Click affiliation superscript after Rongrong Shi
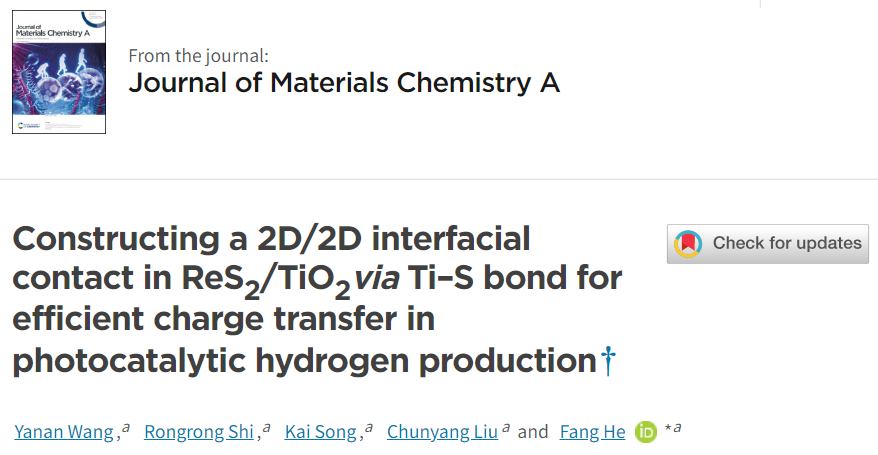Image resolution: width=878 pixels, height=455 pixels. tap(266, 428)
